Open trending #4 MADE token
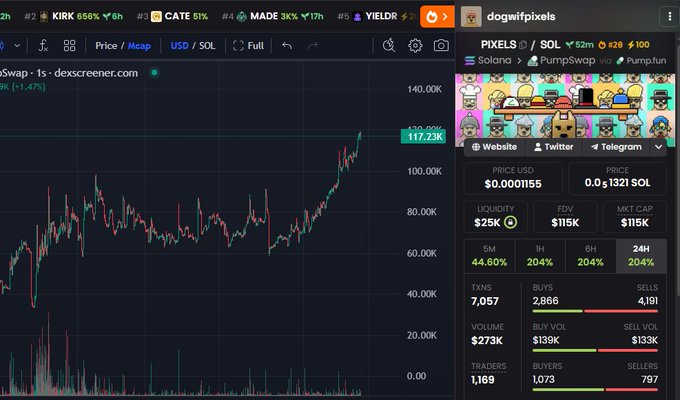The image size is (680, 400). tap(273, 16)
